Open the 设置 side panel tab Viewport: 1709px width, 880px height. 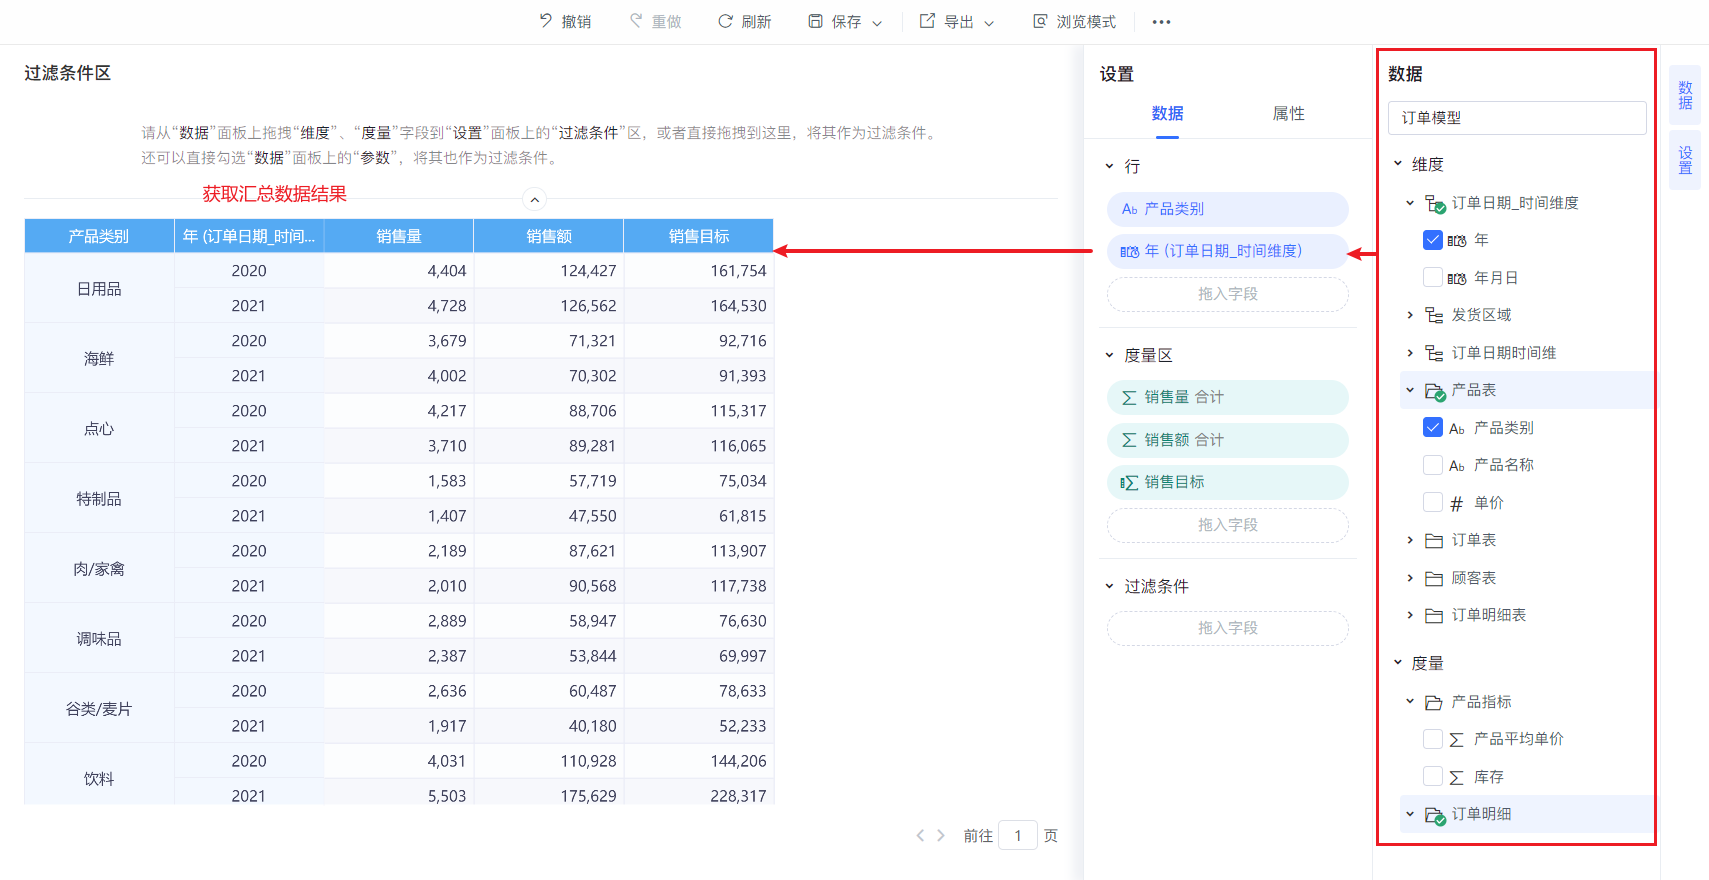tap(1685, 160)
